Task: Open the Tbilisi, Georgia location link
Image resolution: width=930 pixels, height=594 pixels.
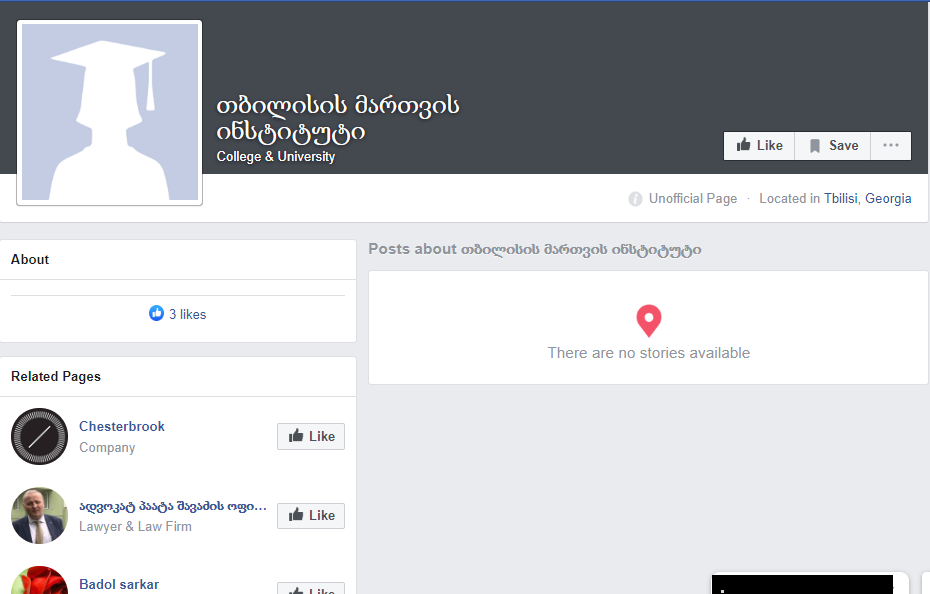Action: [867, 199]
